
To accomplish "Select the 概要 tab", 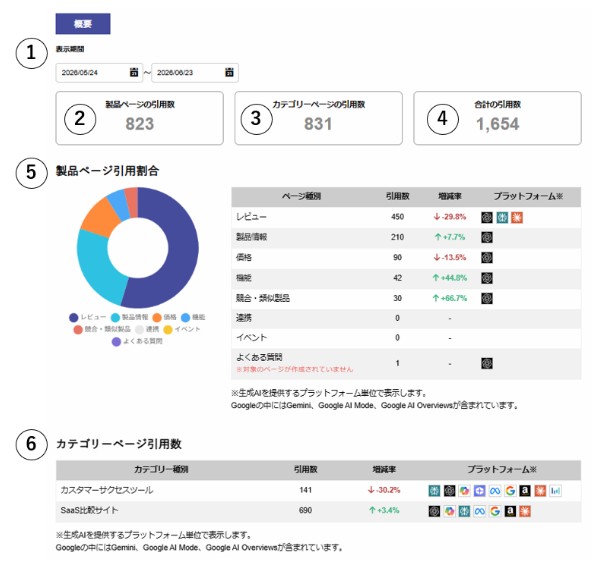I will pyautogui.click(x=83, y=24).
